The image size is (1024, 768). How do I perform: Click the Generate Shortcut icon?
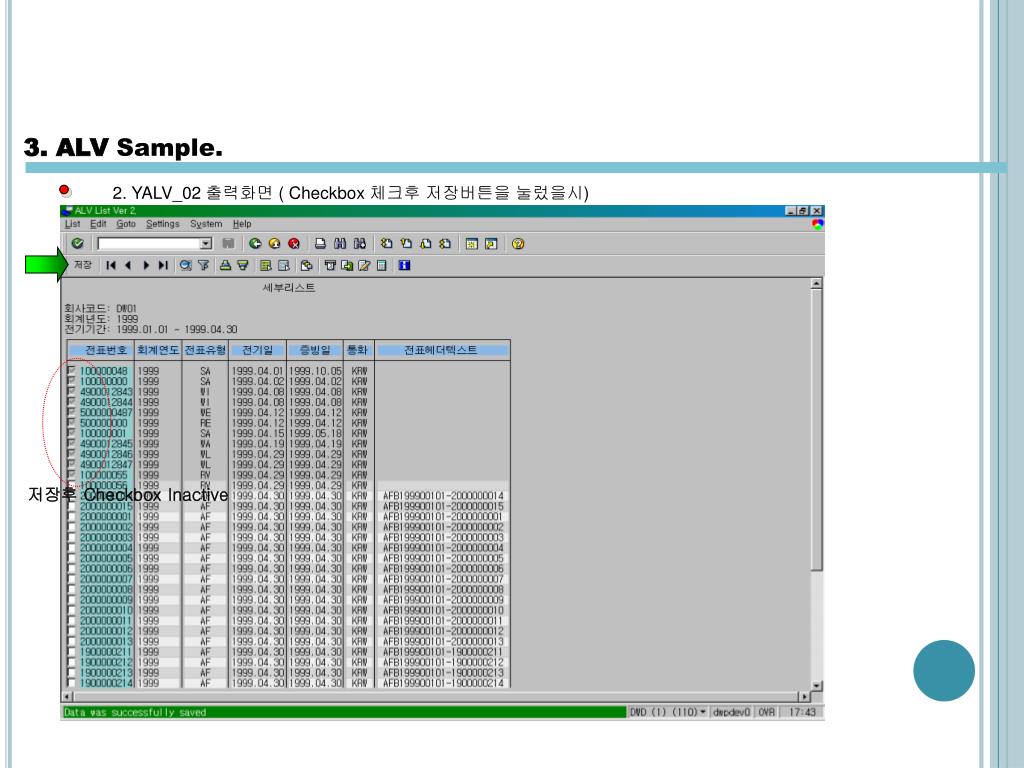491,244
